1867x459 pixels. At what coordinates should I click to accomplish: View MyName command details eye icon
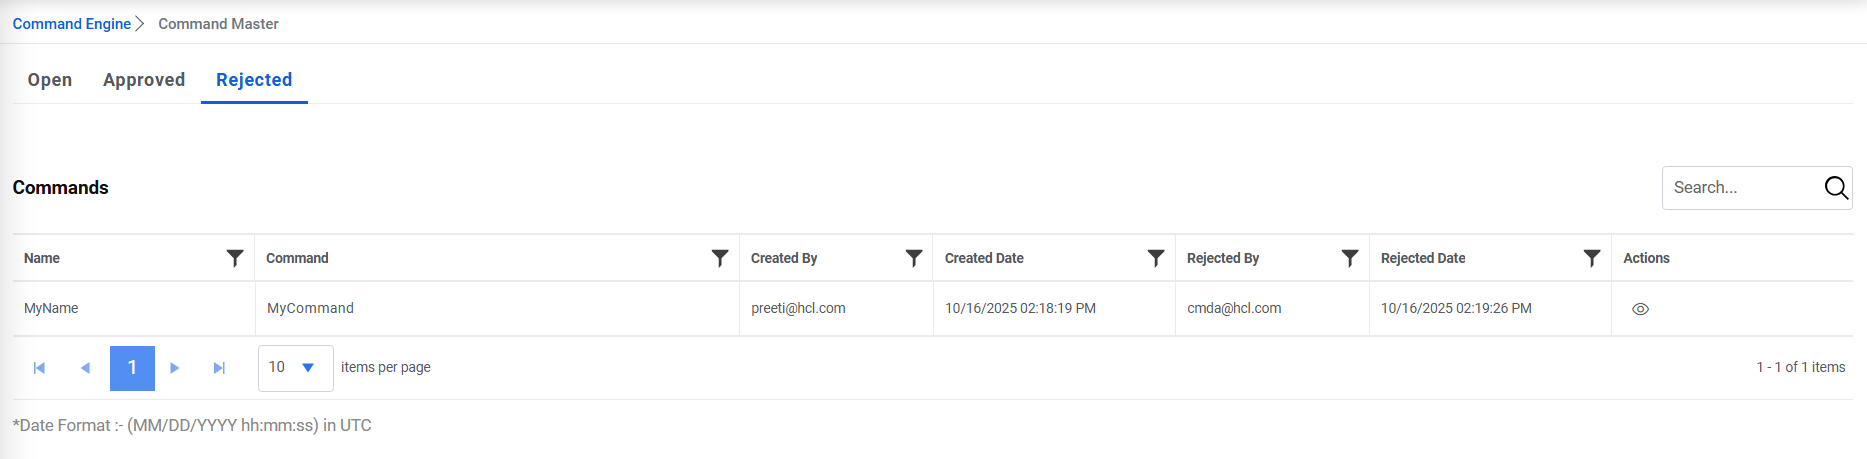tap(1640, 309)
